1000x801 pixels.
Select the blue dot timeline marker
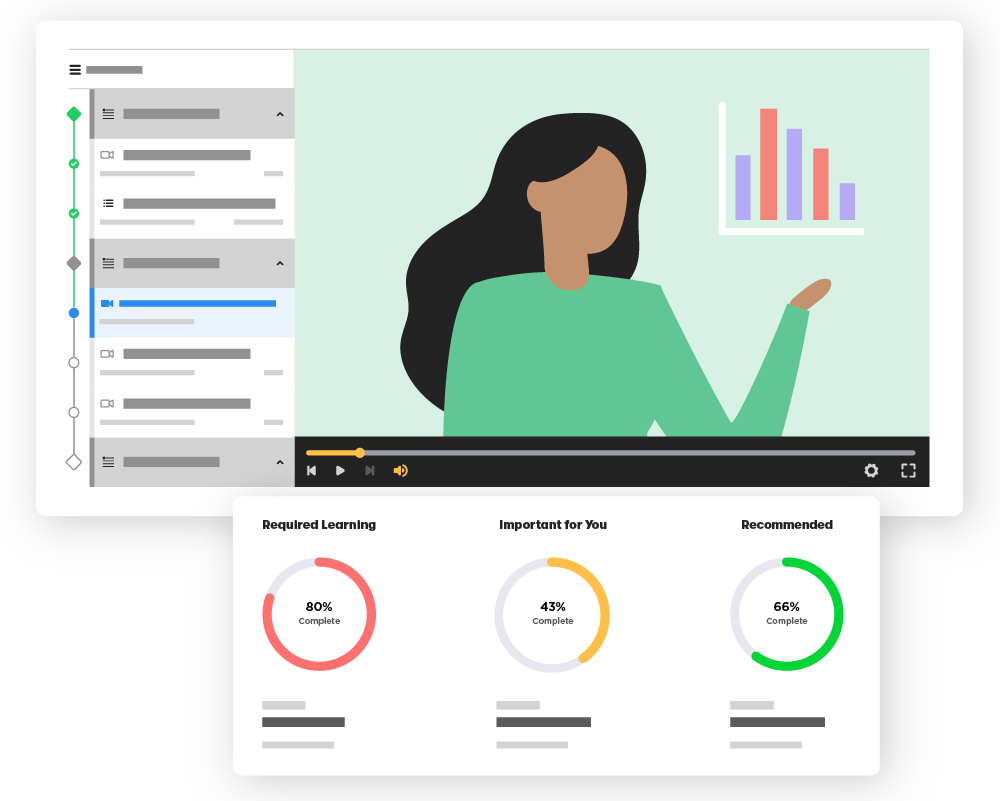click(74, 313)
